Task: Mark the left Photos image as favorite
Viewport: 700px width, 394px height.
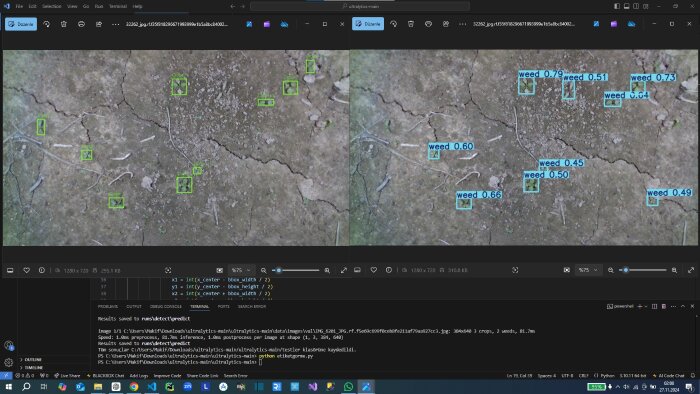Action: [x=26, y=270]
